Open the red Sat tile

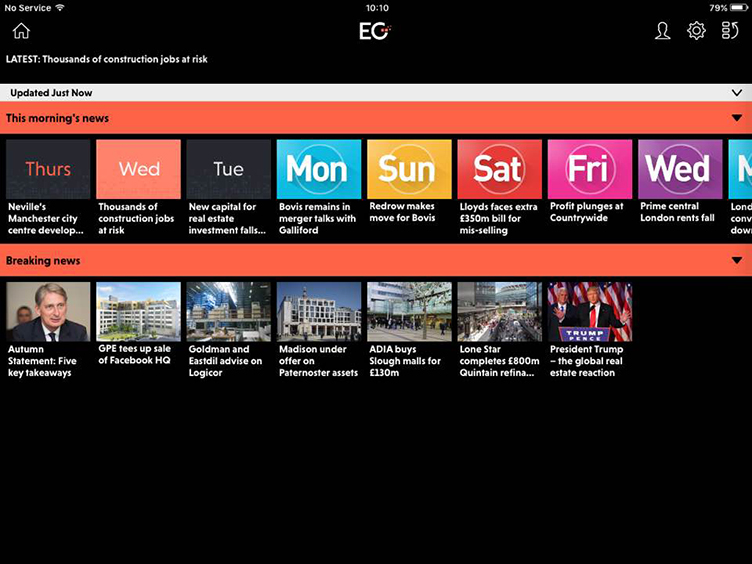(x=500, y=169)
